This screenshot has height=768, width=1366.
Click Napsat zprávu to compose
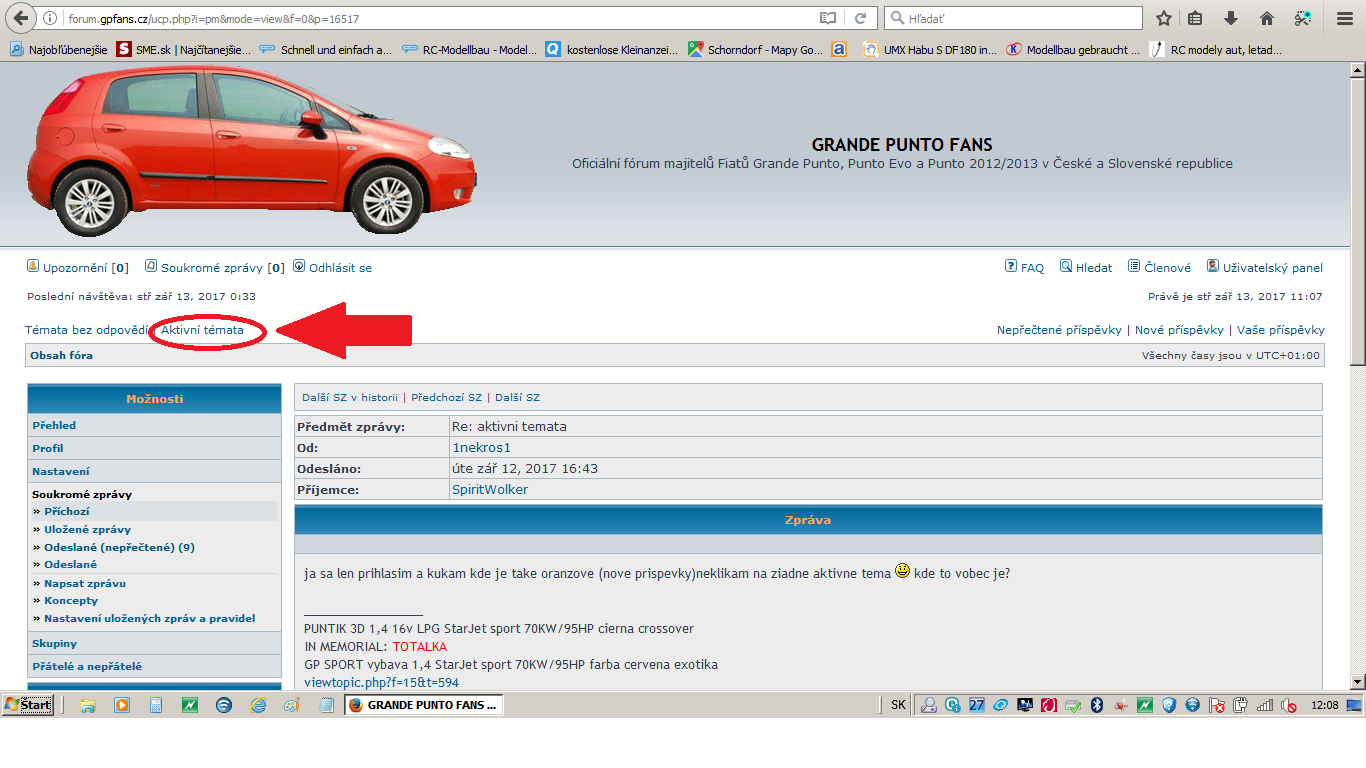click(85, 583)
